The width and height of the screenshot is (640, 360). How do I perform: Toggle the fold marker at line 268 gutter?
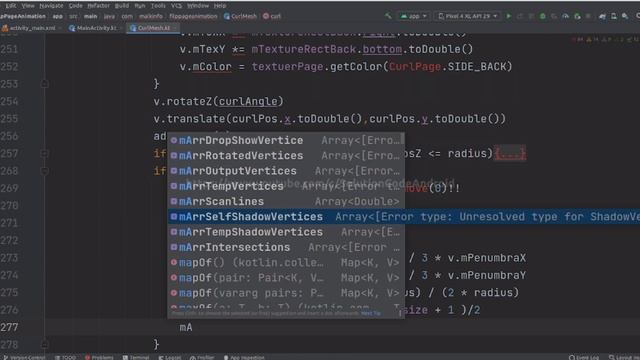coord(44,171)
